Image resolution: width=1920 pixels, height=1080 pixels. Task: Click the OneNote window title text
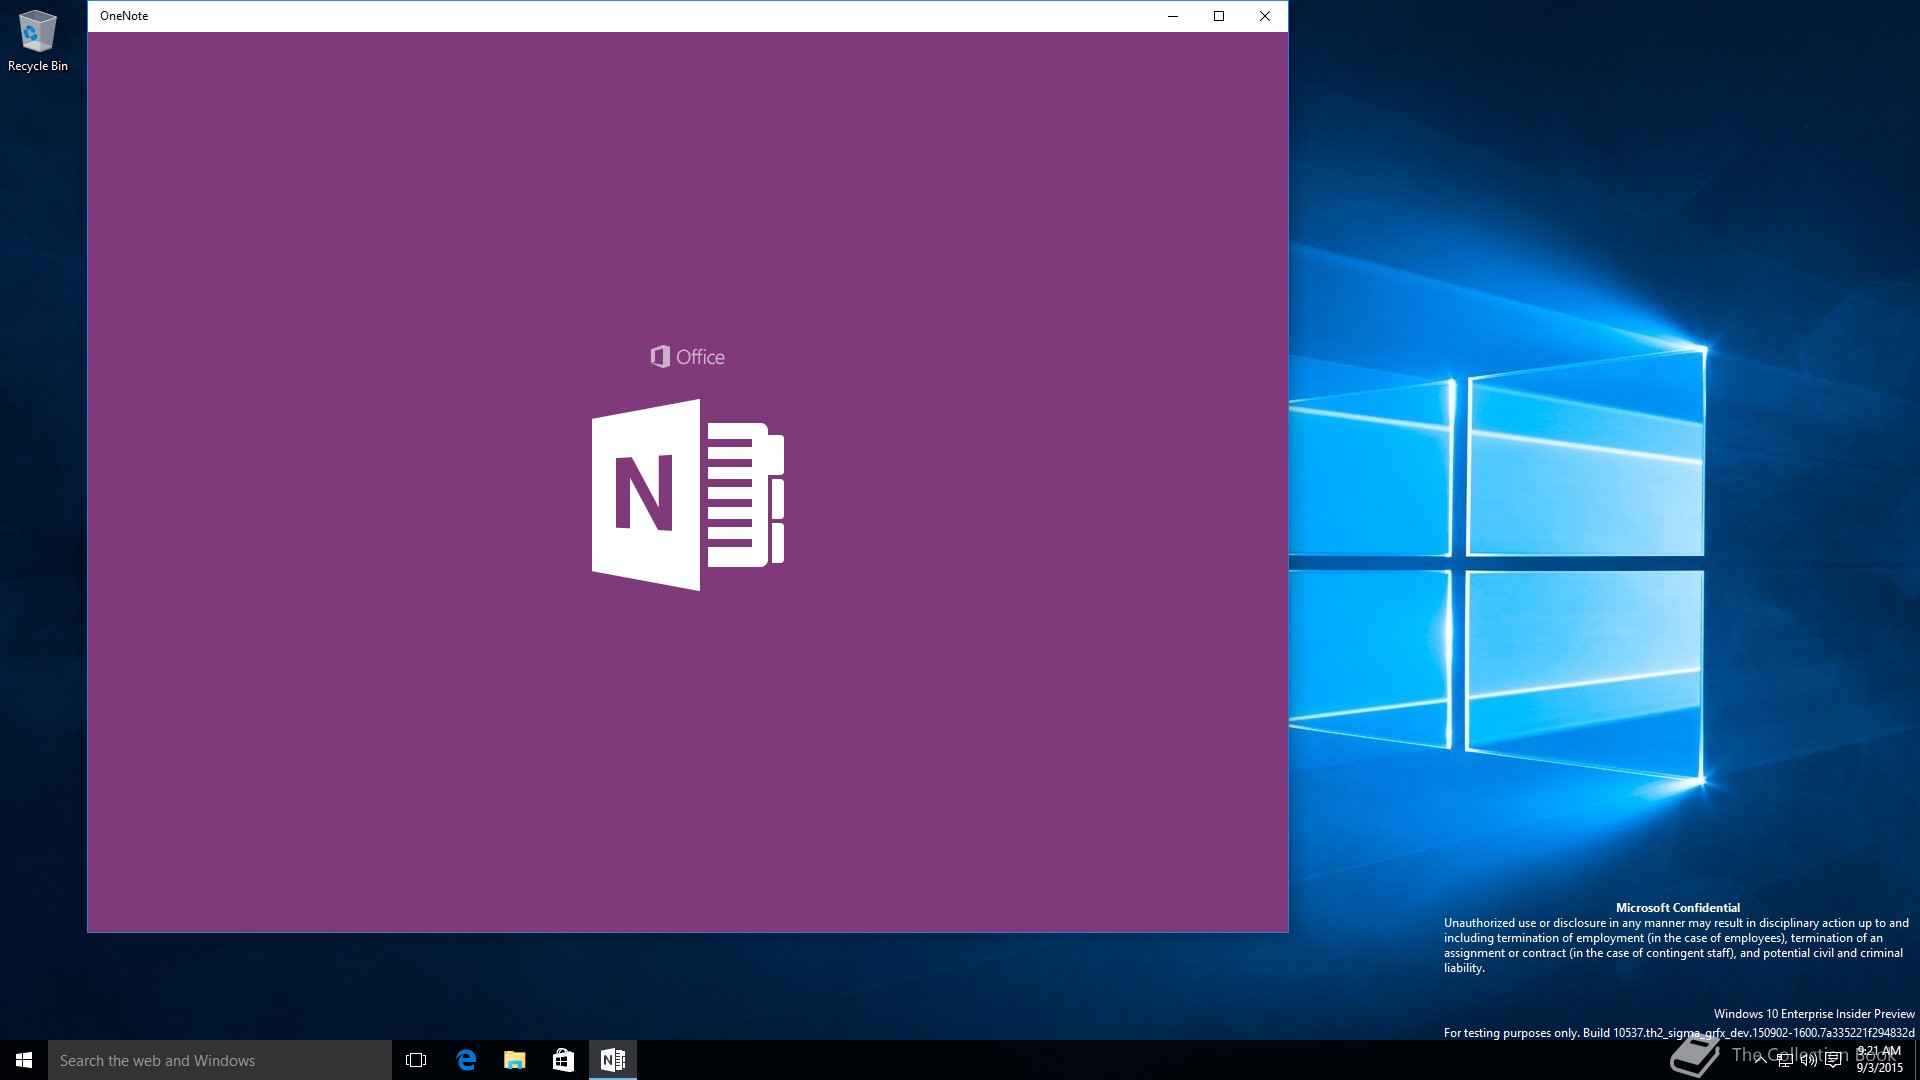point(124,16)
